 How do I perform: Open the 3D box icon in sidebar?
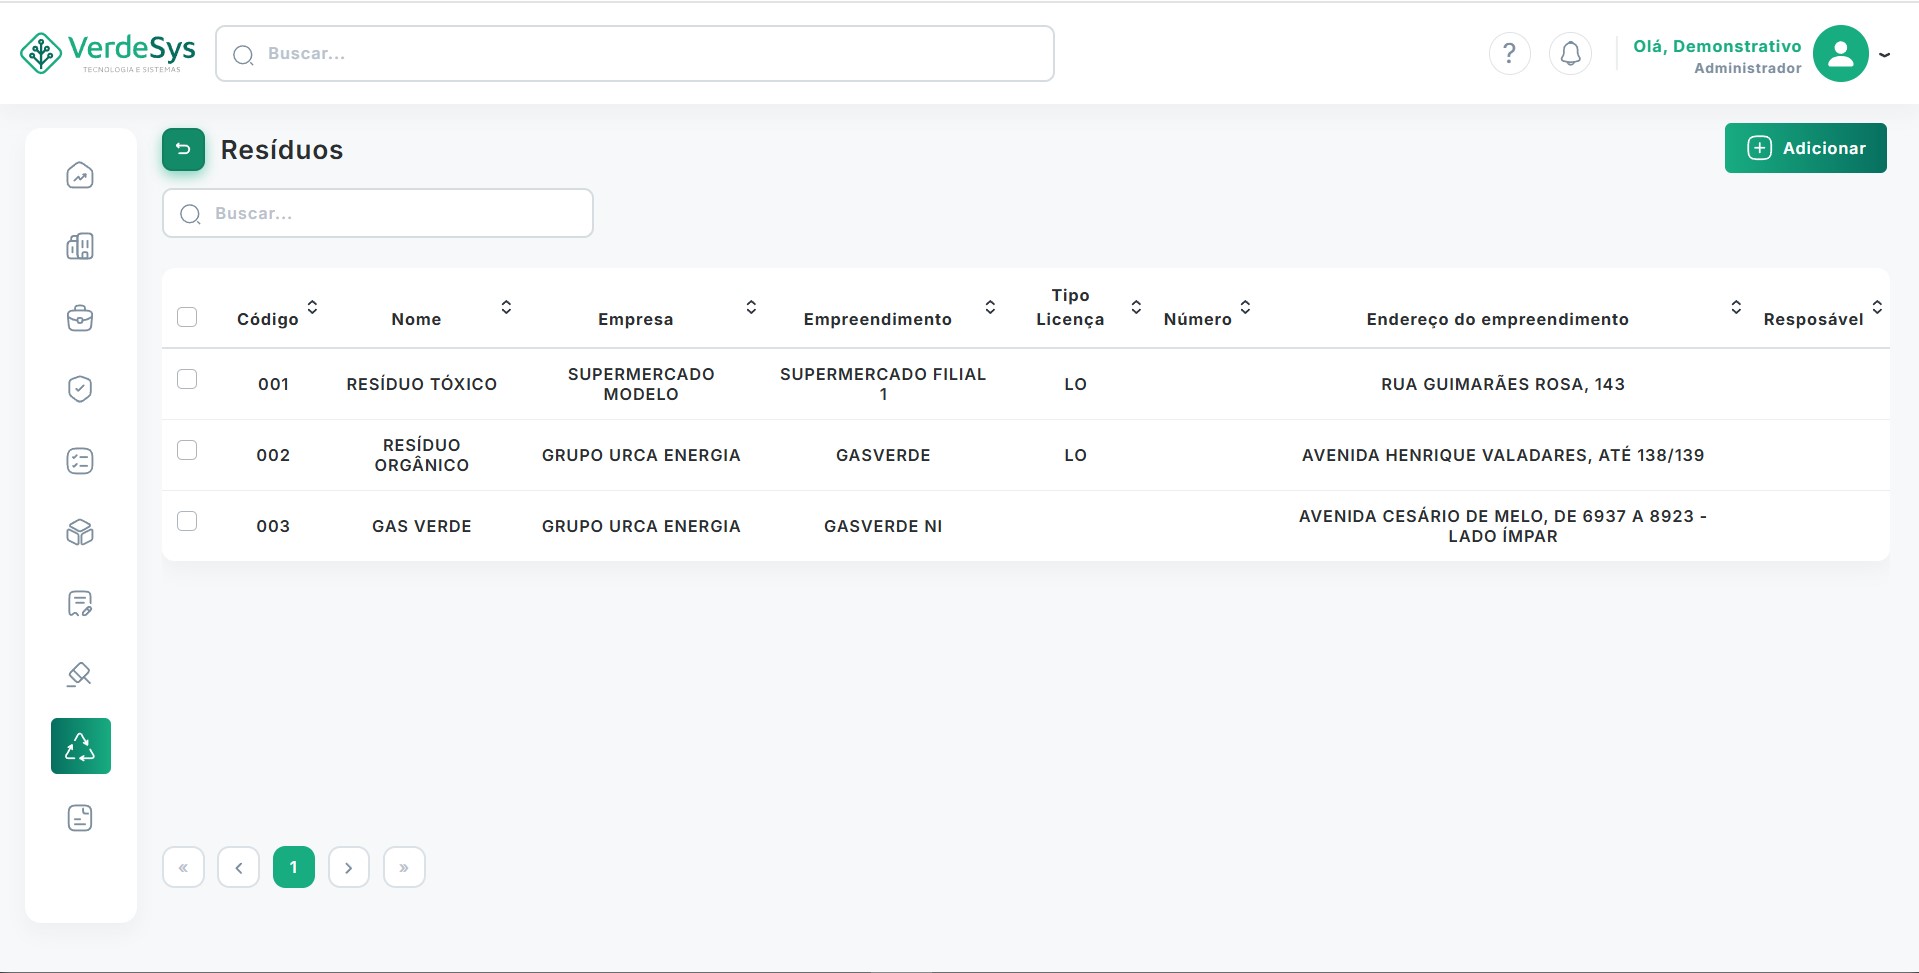[x=80, y=533]
